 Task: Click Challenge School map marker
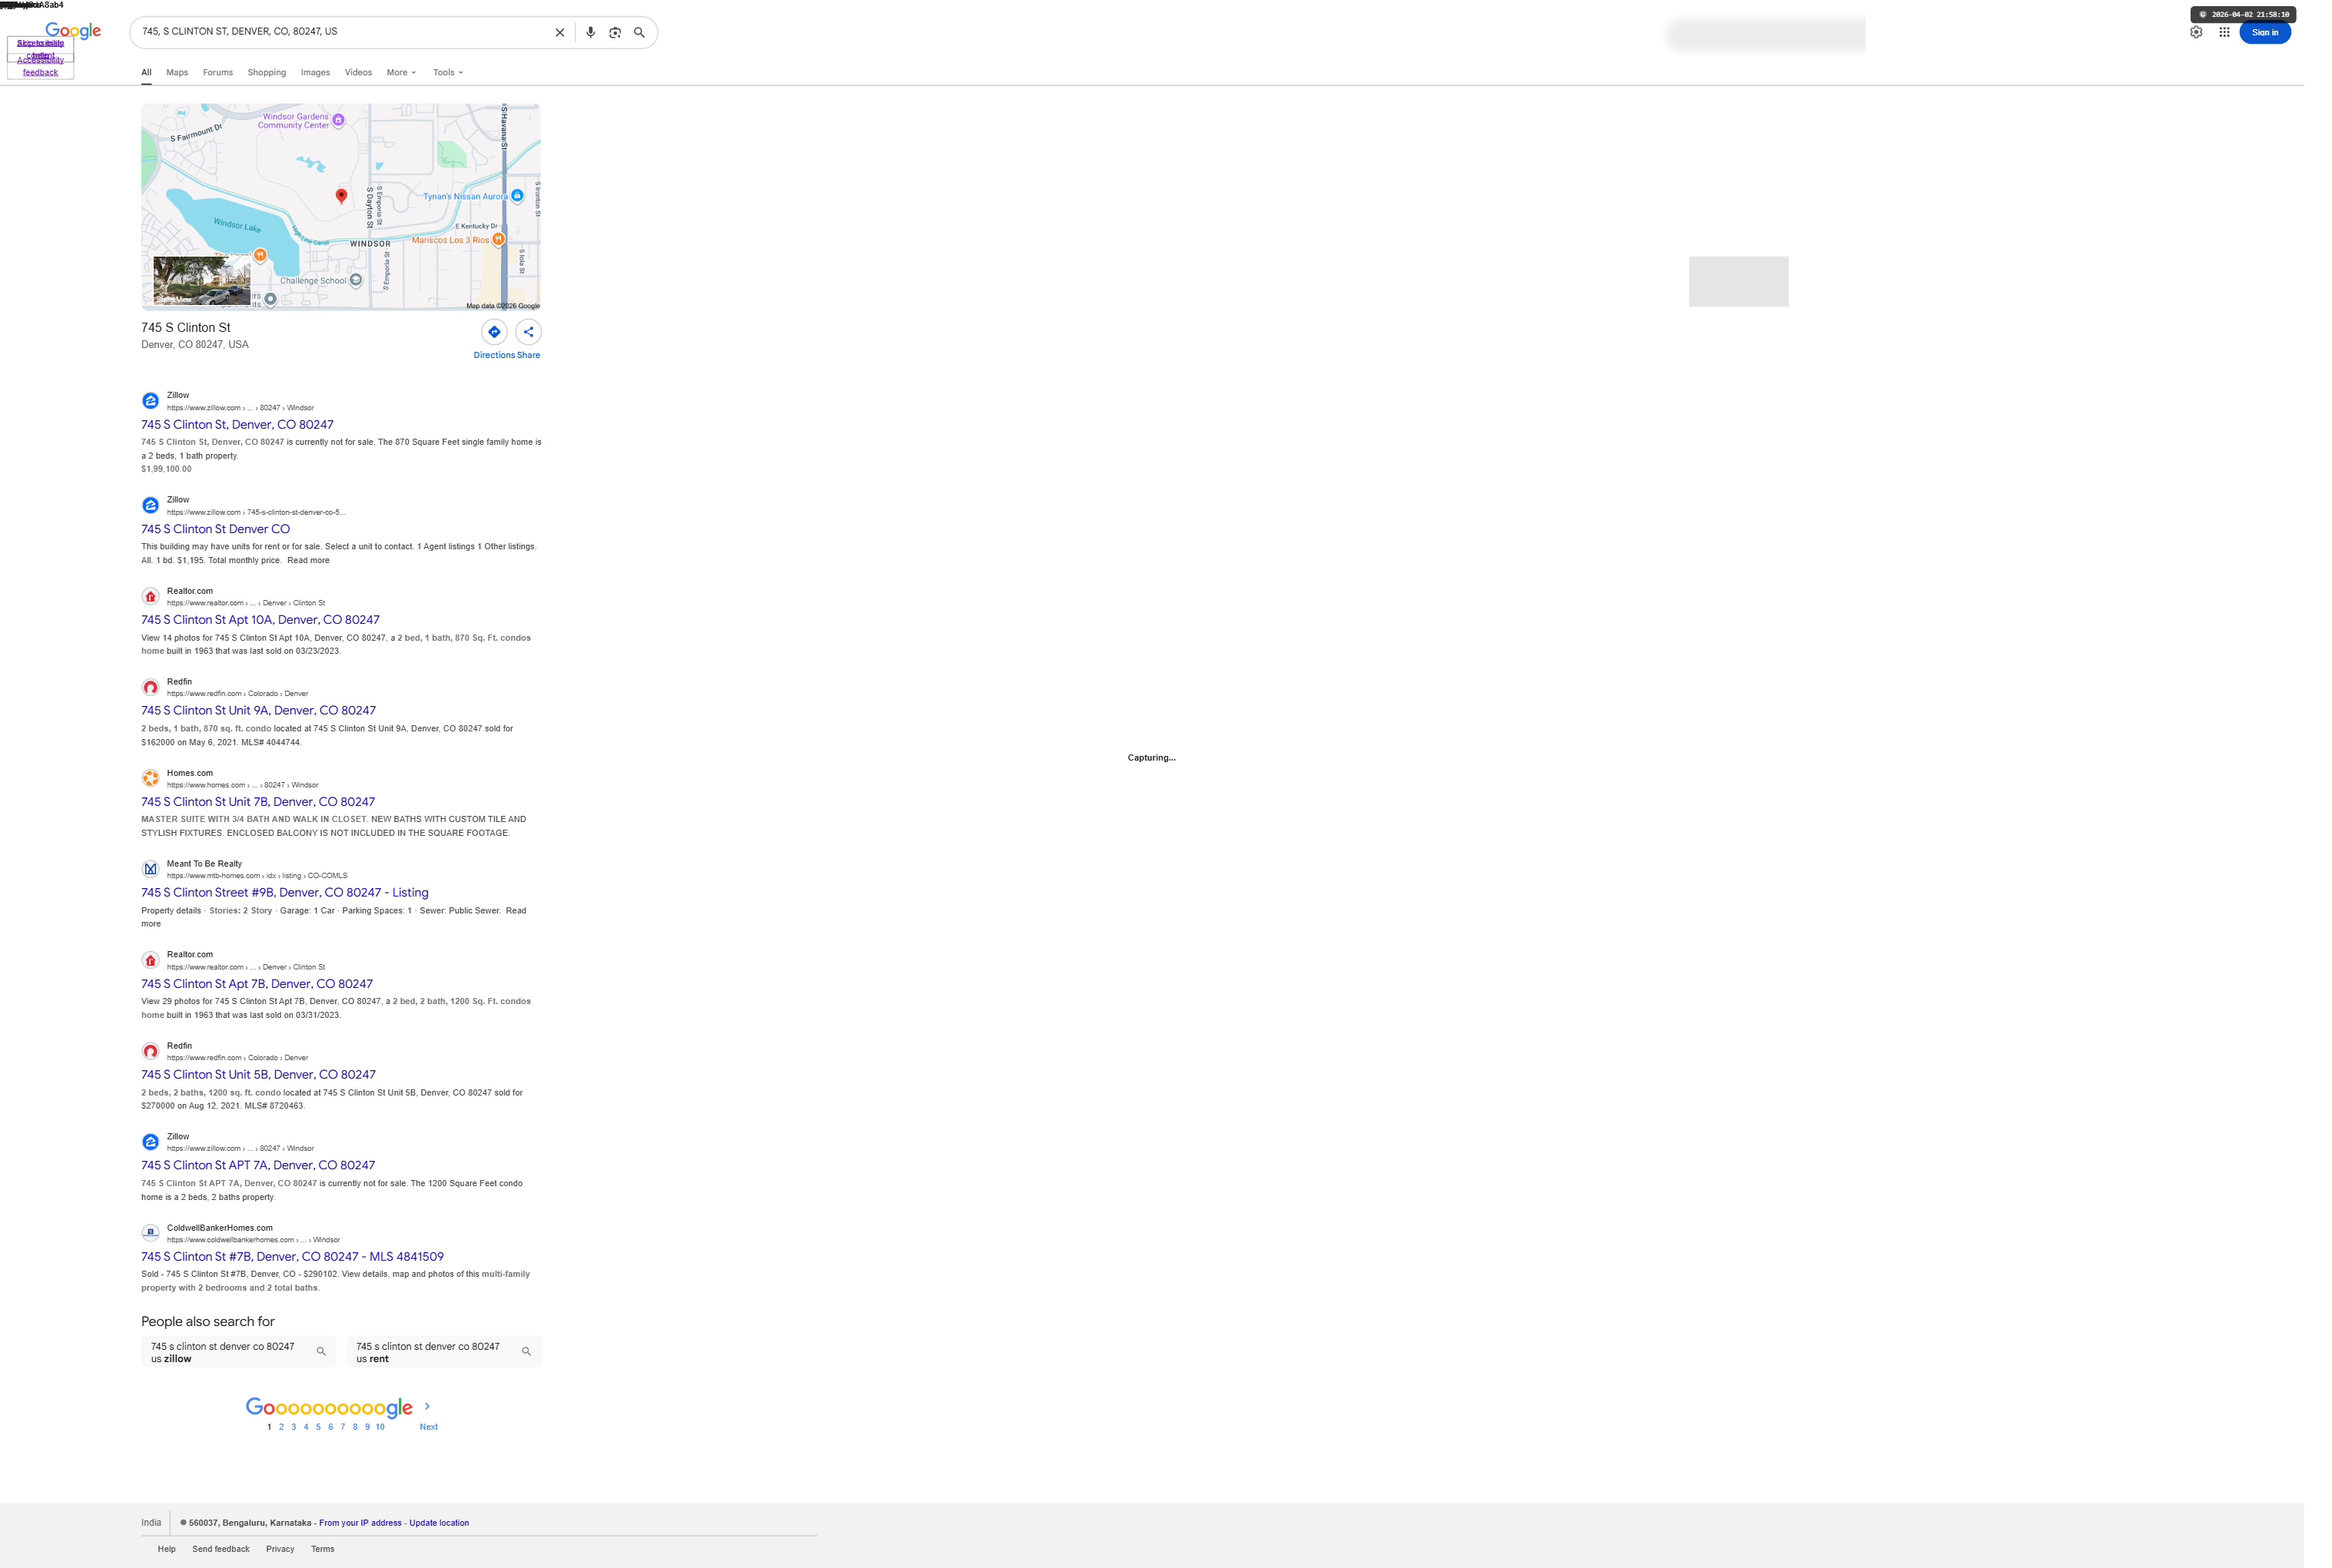[x=355, y=281]
